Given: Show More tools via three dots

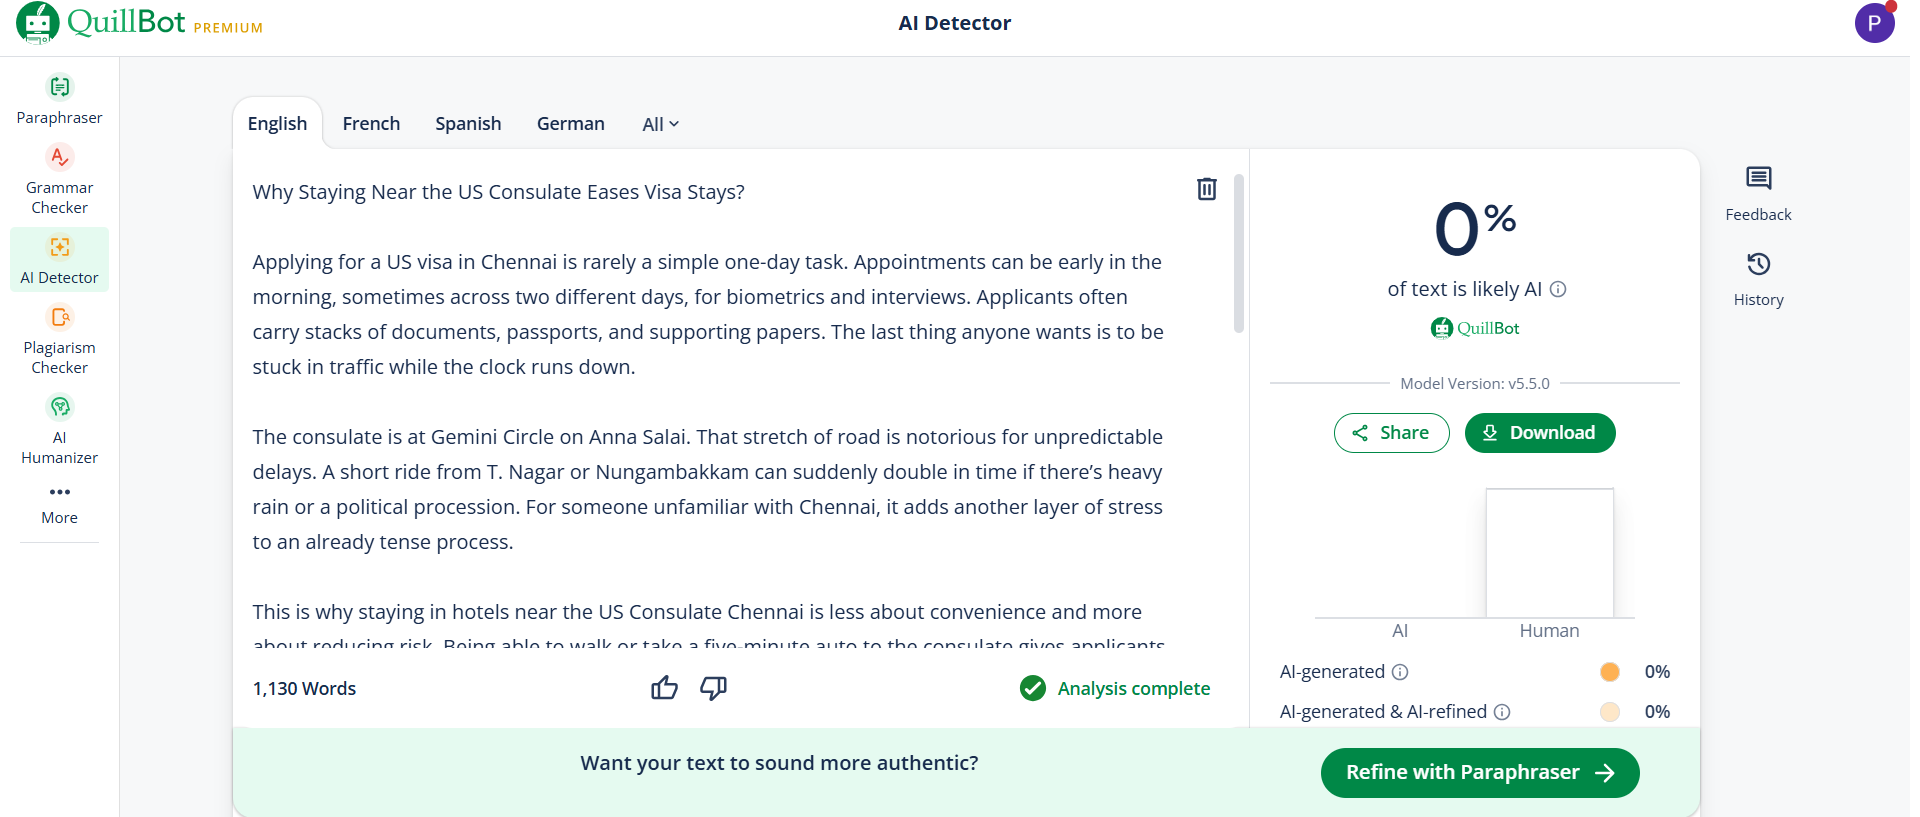Looking at the screenshot, I should 59,492.
